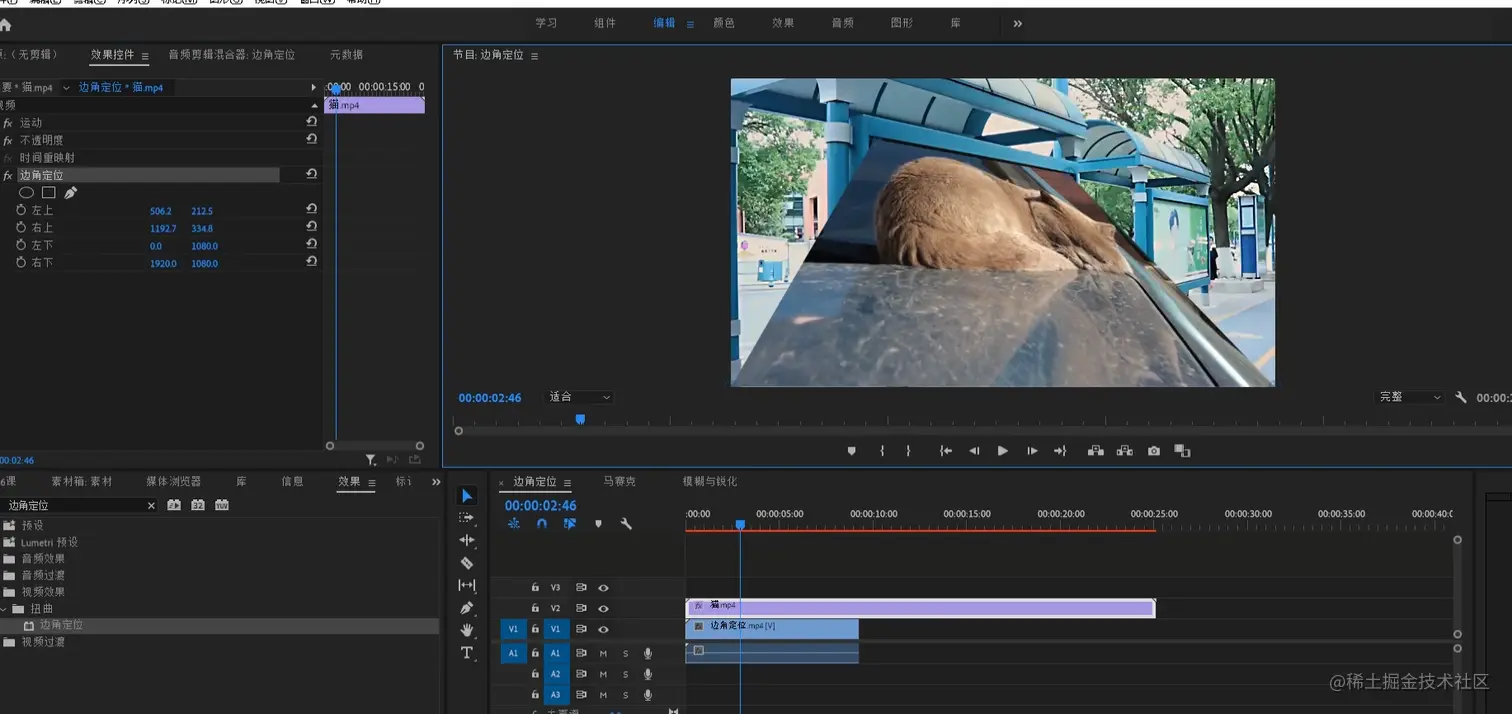Image resolution: width=1512 pixels, height=714 pixels.
Task: Select the Type (T) tool
Action: tap(467, 653)
